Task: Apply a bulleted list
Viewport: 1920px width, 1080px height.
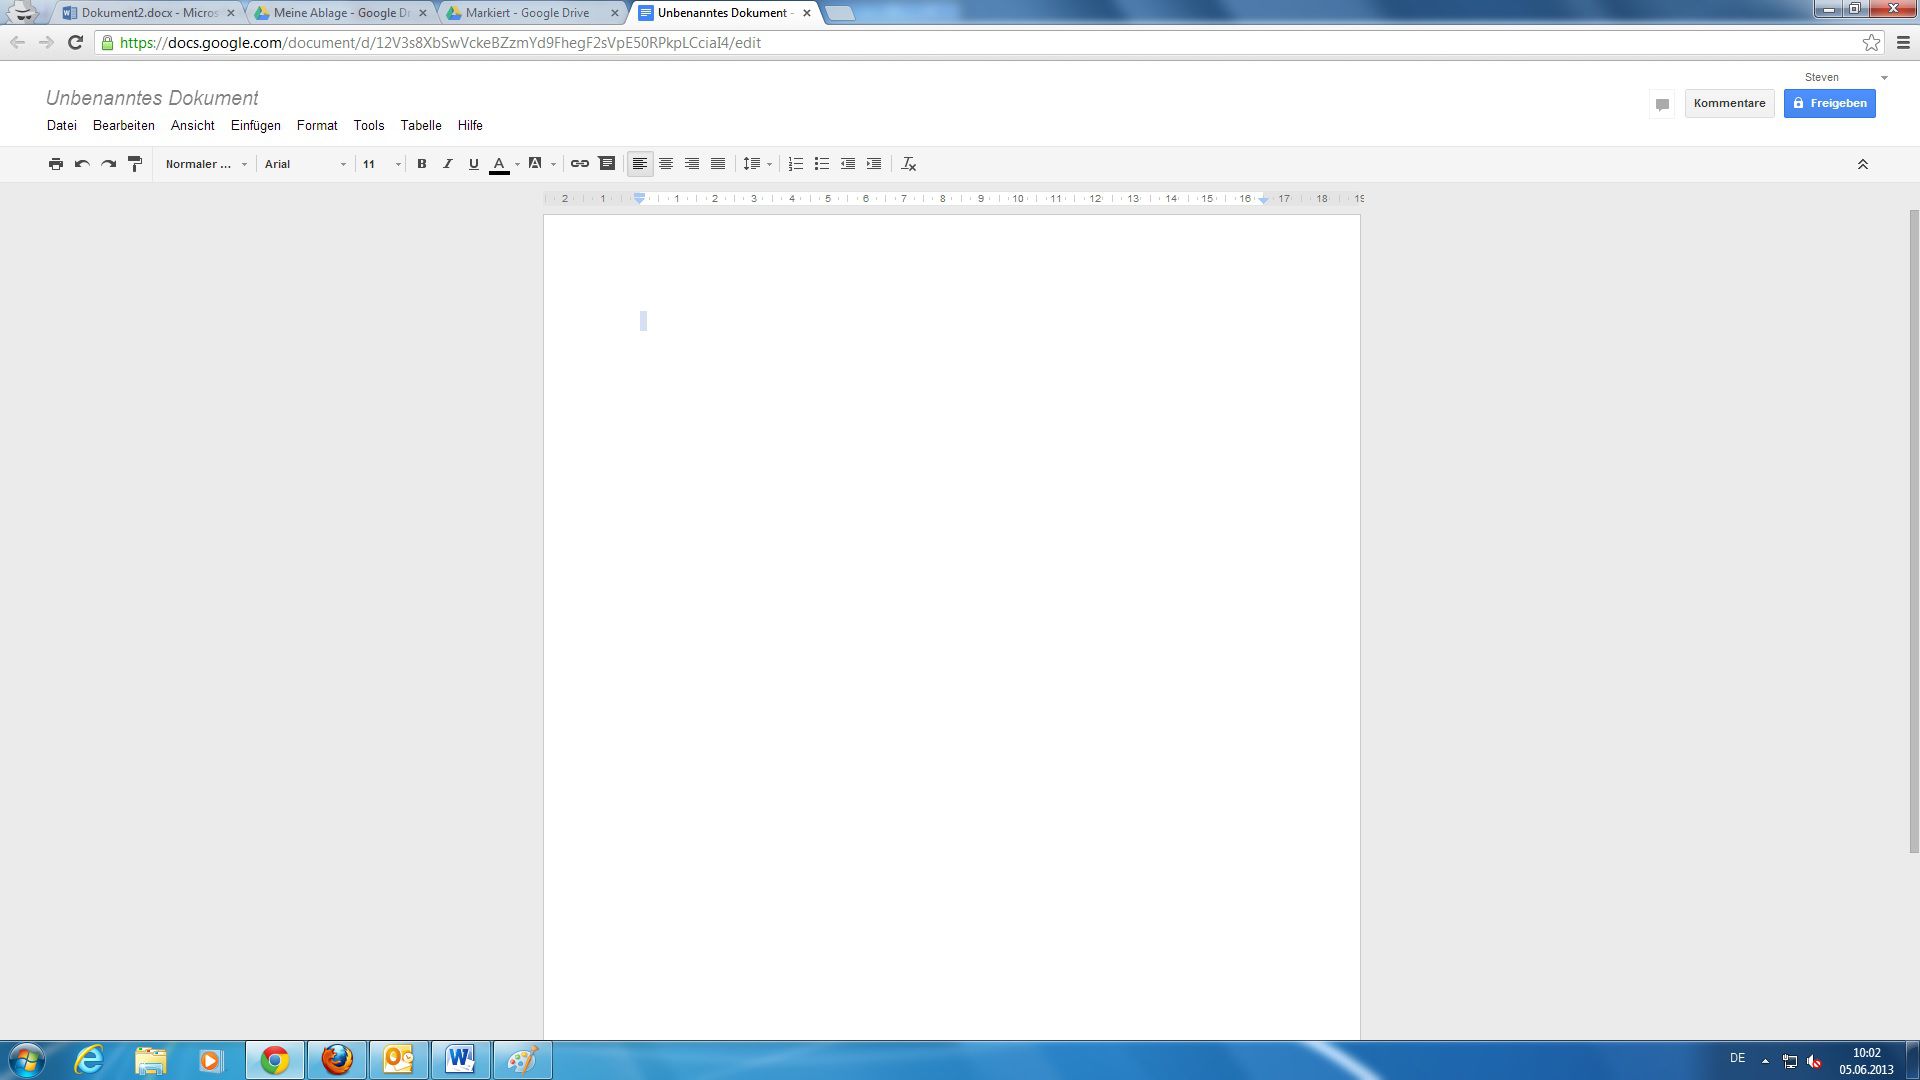Action: tap(821, 163)
